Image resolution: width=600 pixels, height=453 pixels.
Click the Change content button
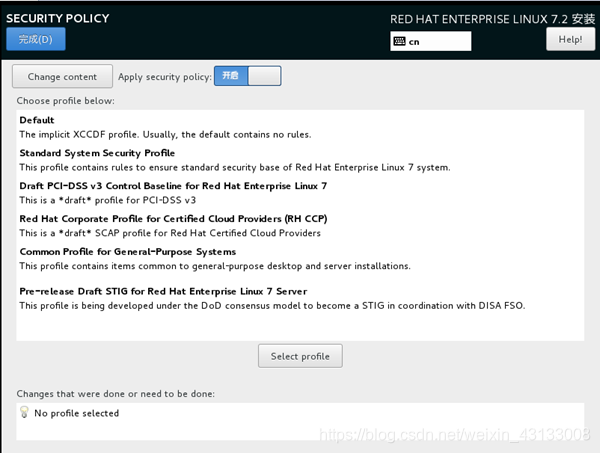click(x=62, y=77)
